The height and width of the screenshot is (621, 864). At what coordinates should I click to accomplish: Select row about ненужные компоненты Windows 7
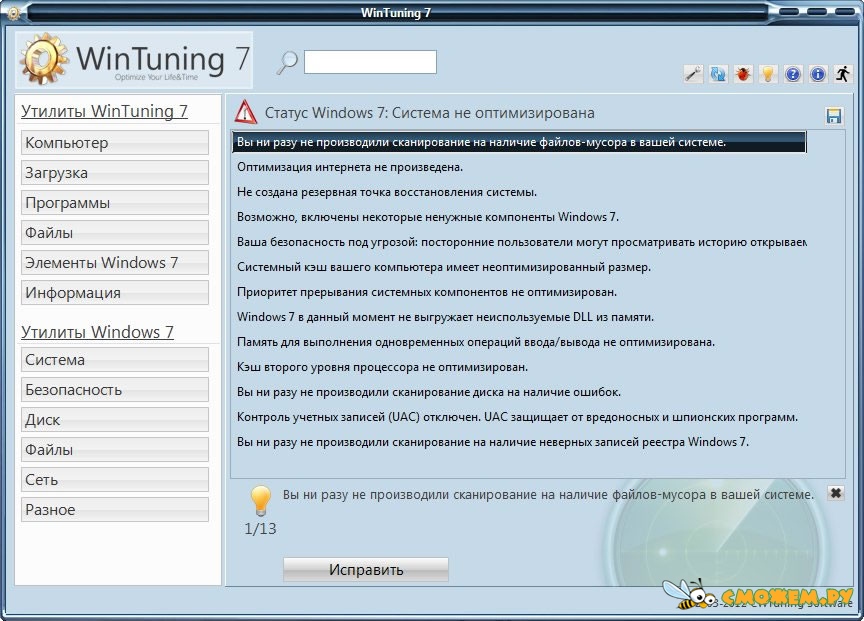(519, 217)
